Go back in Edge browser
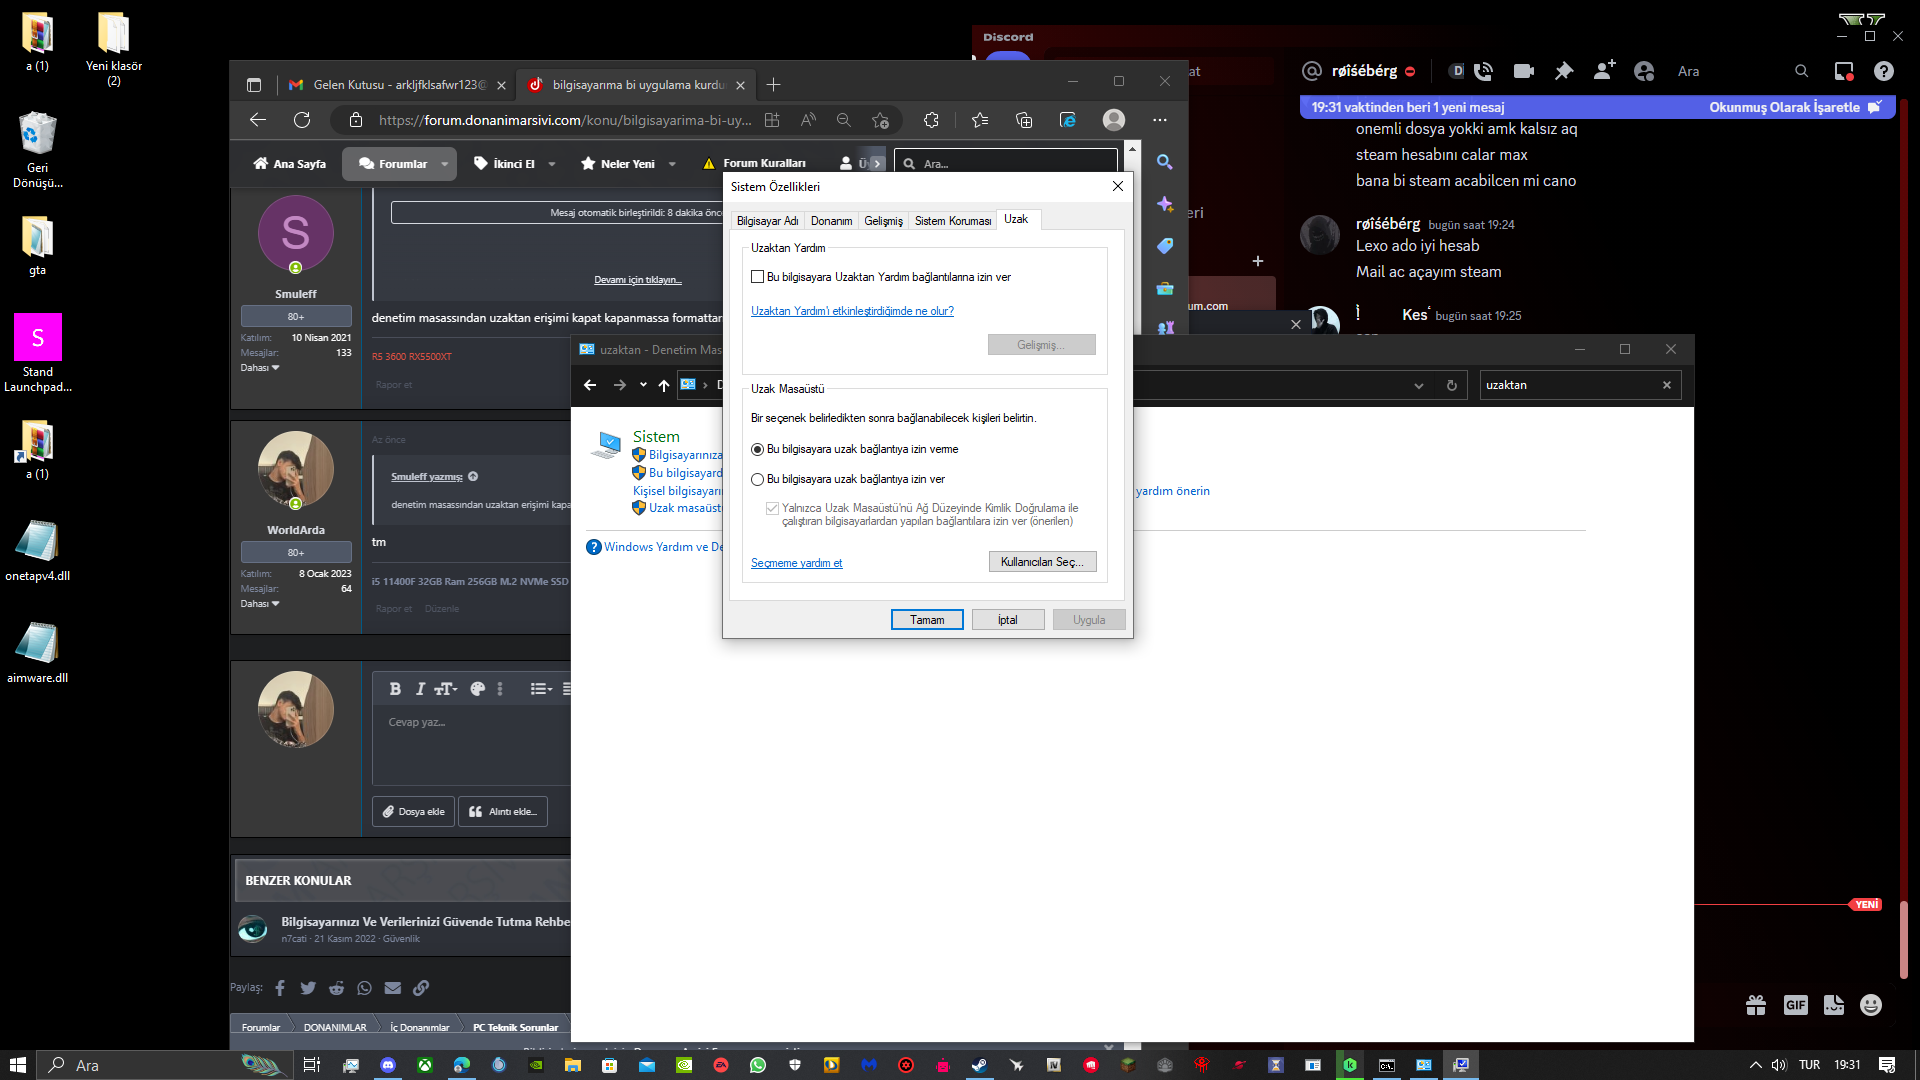The image size is (1920, 1080). pos(257,120)
